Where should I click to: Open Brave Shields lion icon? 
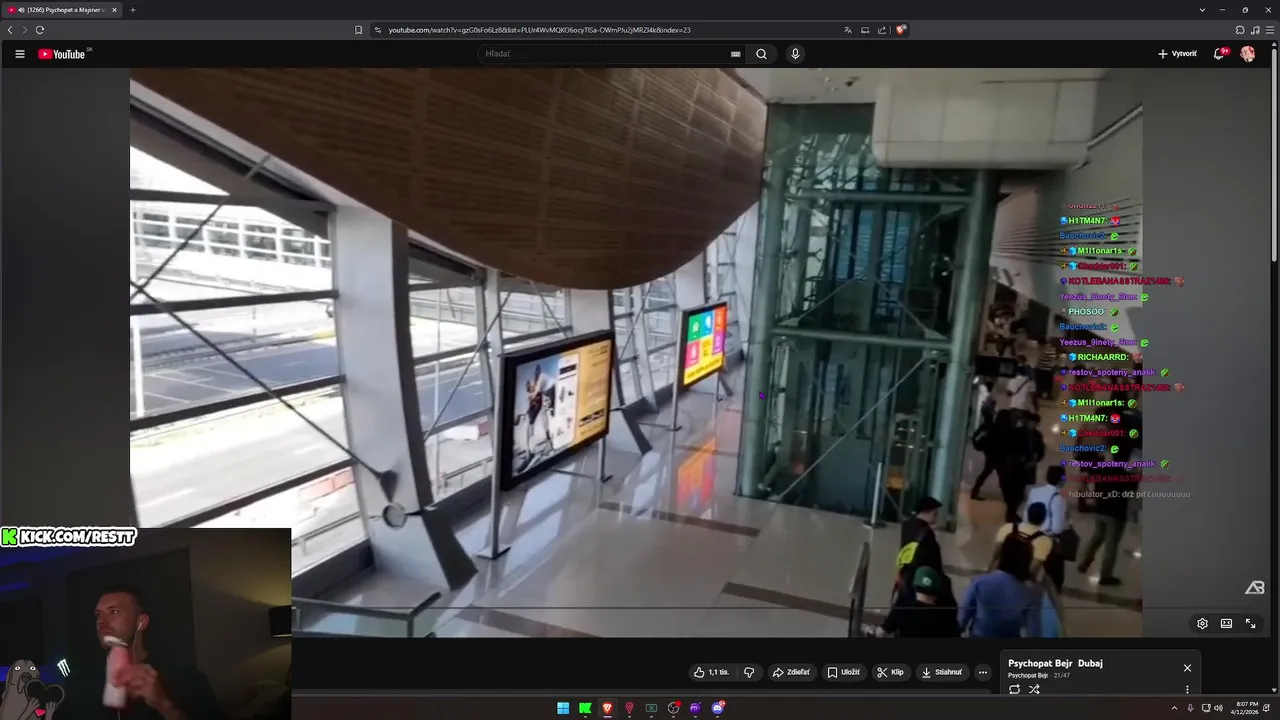point(900,30)
